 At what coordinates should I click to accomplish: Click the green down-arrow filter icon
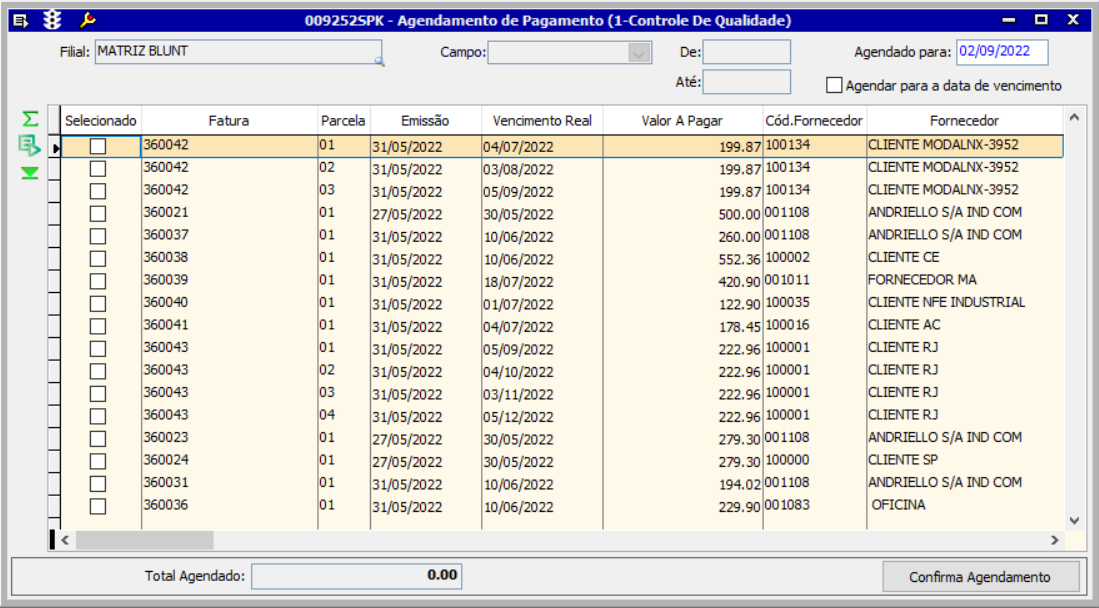coord(30,173)
